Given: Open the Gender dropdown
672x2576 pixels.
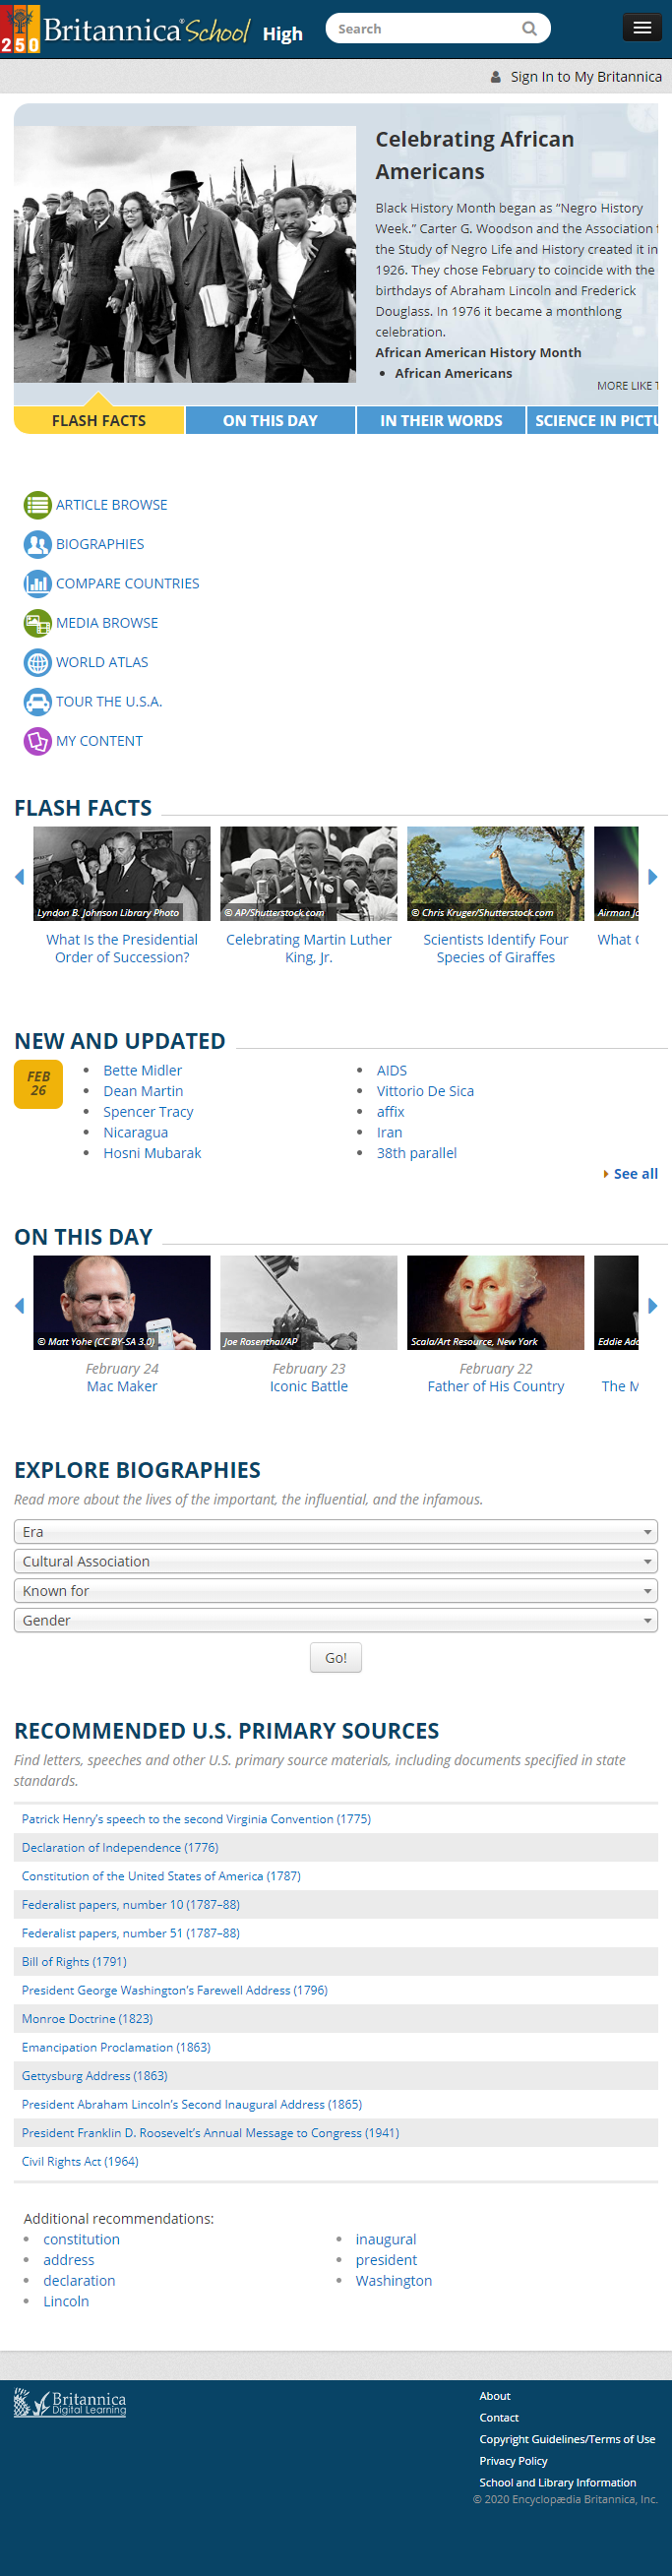Looking at the screenshot, I should click(x=336, y=1620).
